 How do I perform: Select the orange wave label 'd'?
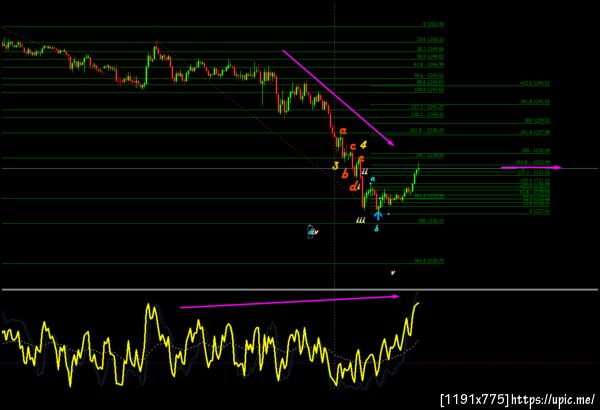(x=353, y=187)
